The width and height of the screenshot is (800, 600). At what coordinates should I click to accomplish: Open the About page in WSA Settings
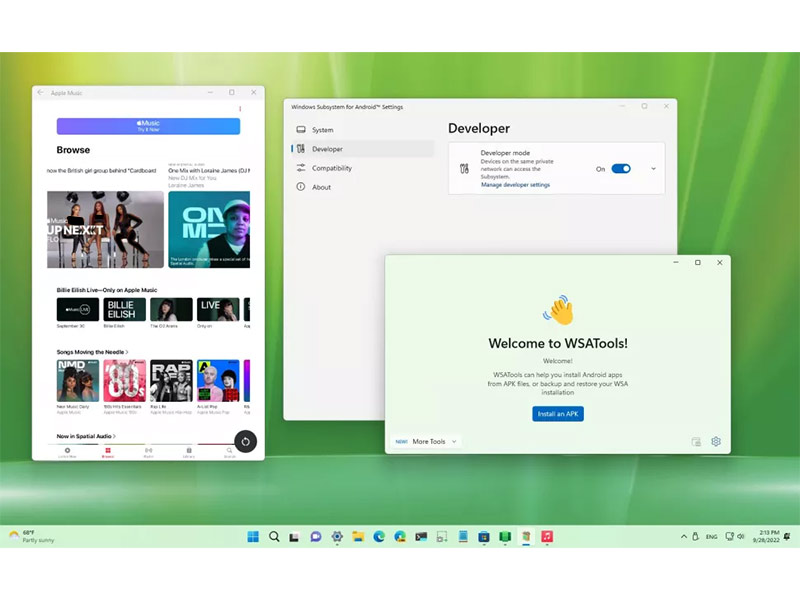pos(363,187)
